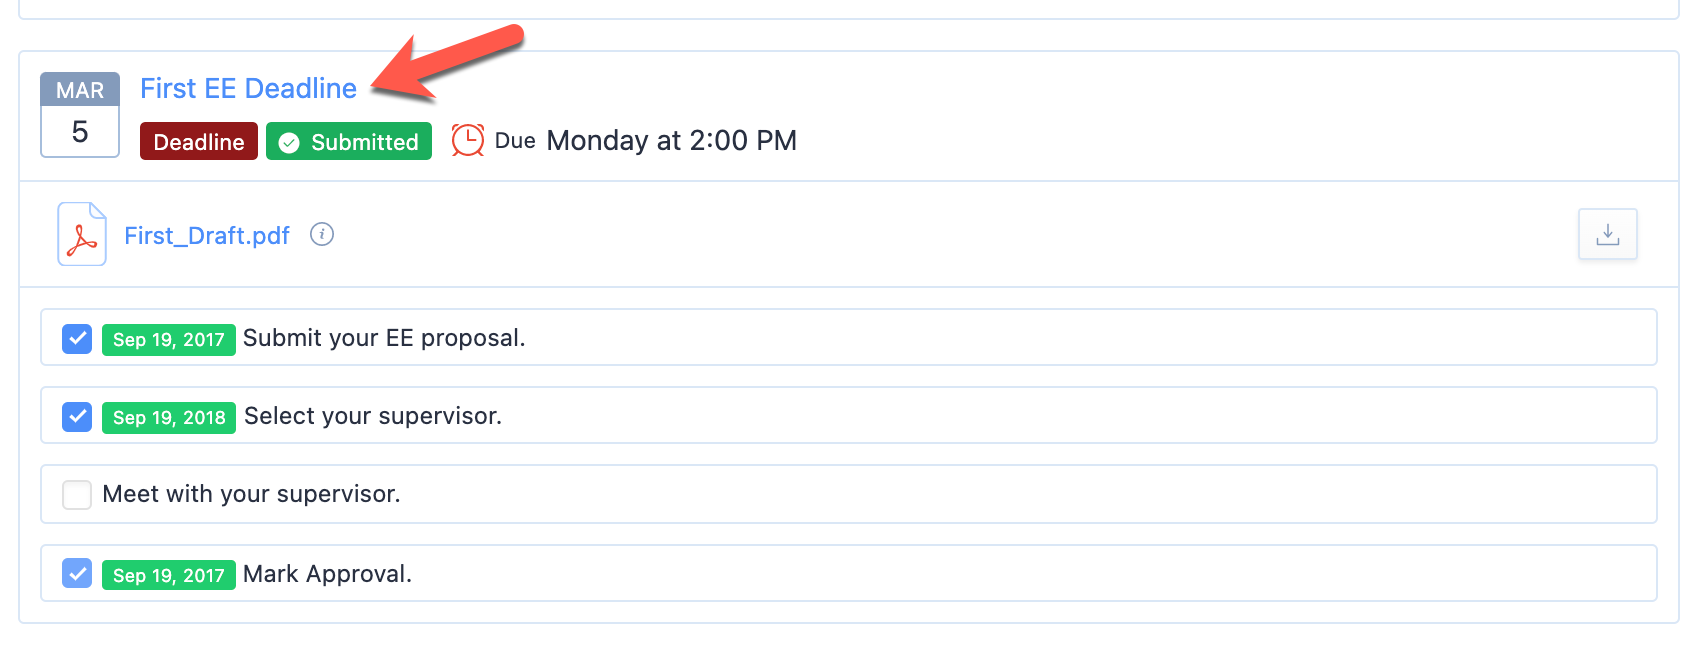The image size is (1706, 650).
Task: Toggle the Mark Approval checkbox
Action: point(77,574)
